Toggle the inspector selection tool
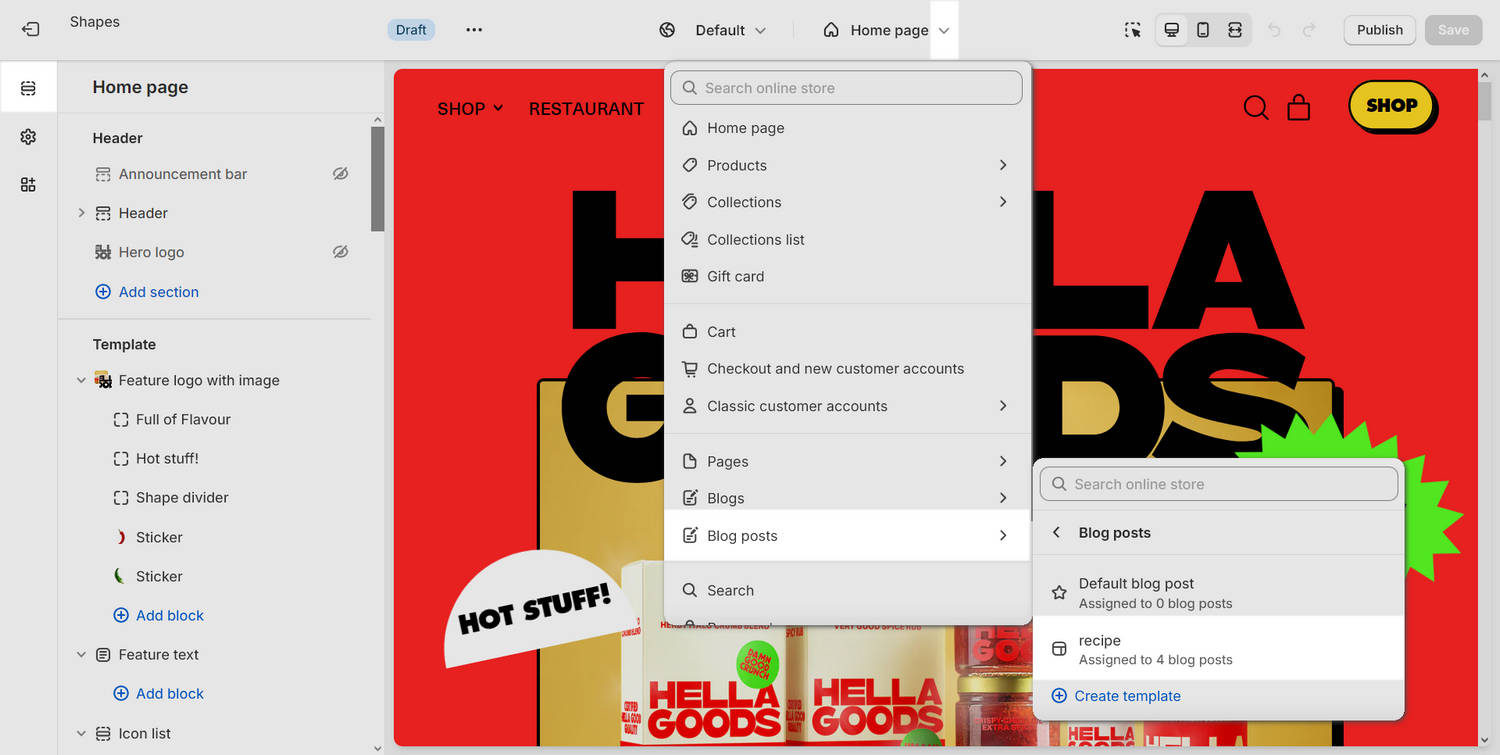Screen dimensions: 1500x755 coord(1133,30)
